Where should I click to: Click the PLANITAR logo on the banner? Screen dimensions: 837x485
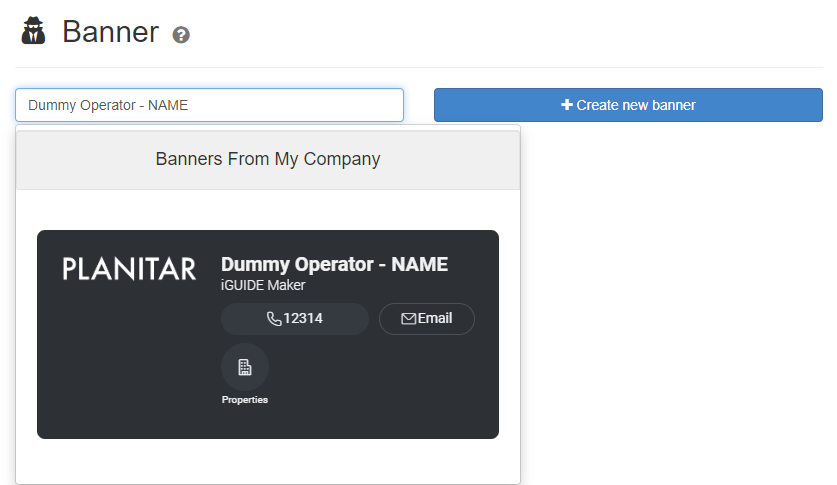[x=129, y=269]
